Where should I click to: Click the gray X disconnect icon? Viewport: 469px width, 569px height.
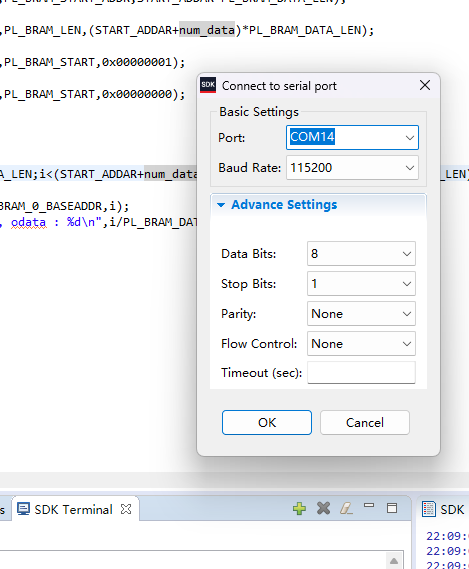pyautogui.click(x=323, y=508)
